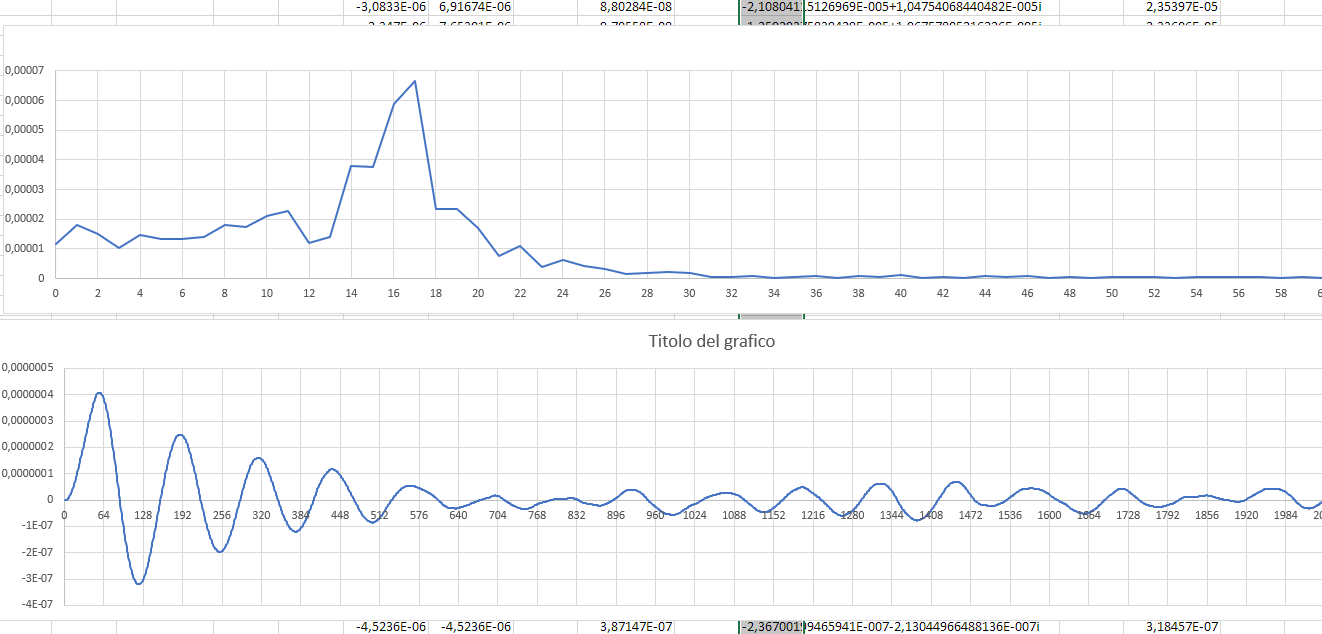The image size is (1322, 634).
Task: Click x-axis label 1024 in lower chart
Action: [x=694, y=514]
